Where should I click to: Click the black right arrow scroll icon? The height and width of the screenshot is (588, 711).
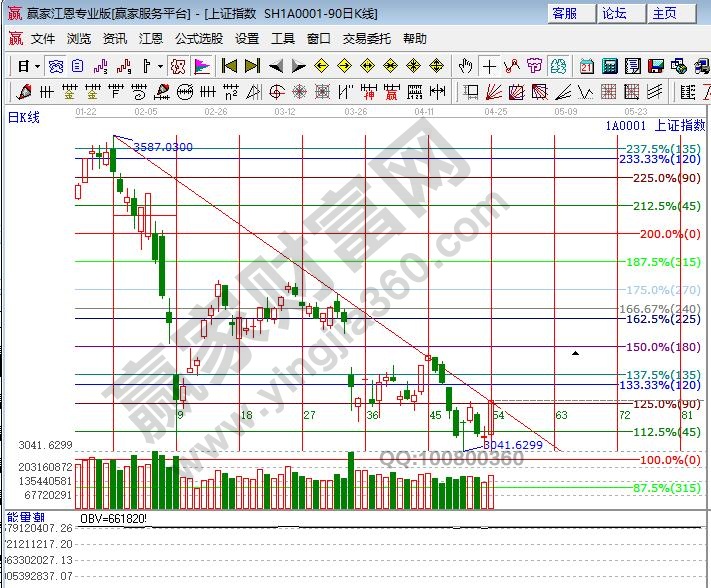(297, 66)
